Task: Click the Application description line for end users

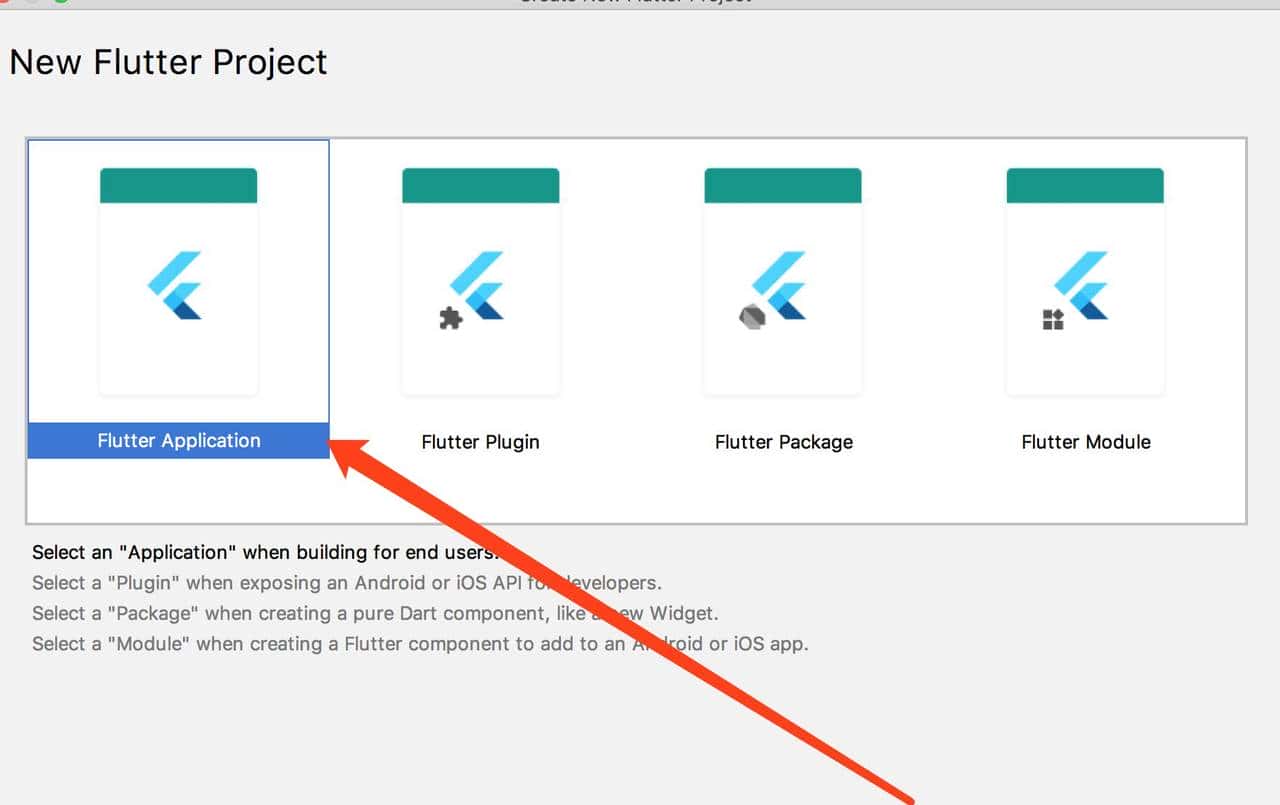Action: 263,552
